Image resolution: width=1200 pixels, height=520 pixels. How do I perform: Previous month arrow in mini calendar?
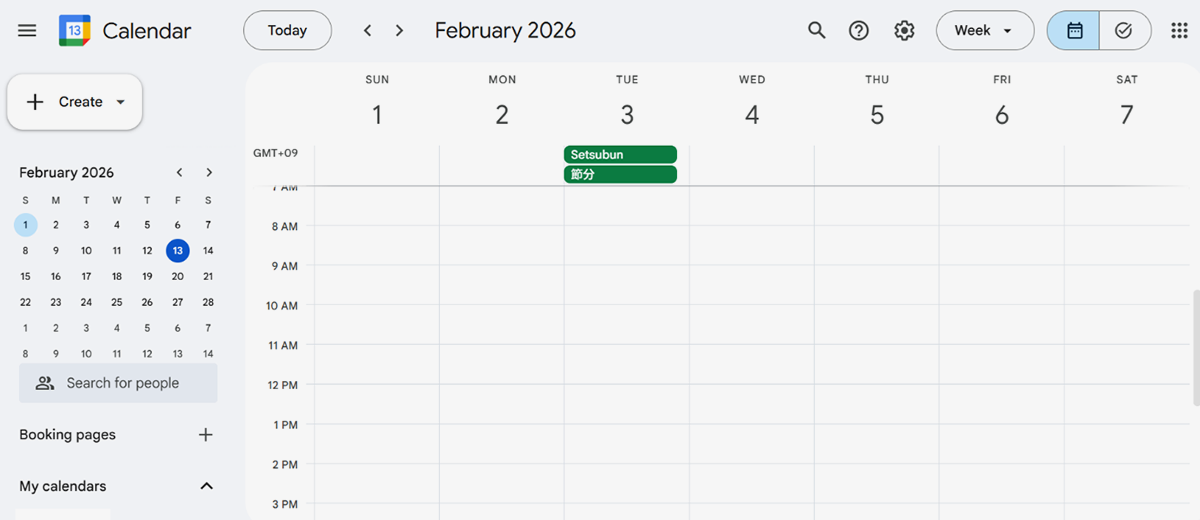179,172
